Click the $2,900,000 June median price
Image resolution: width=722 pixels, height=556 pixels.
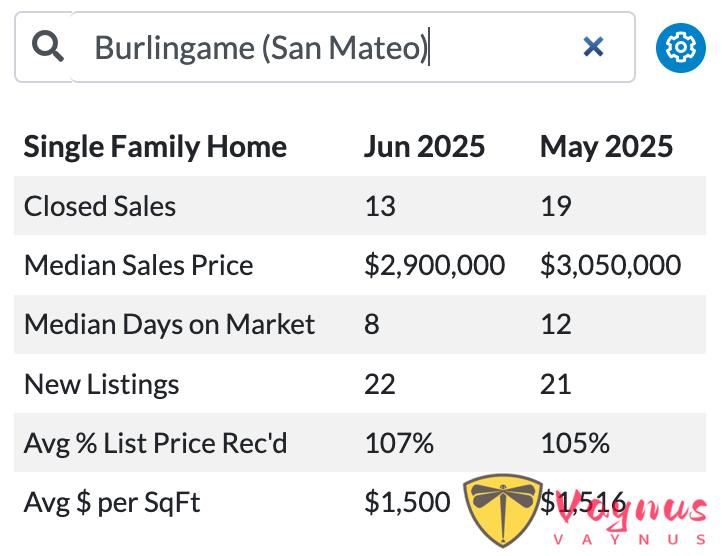click(435, 265)
